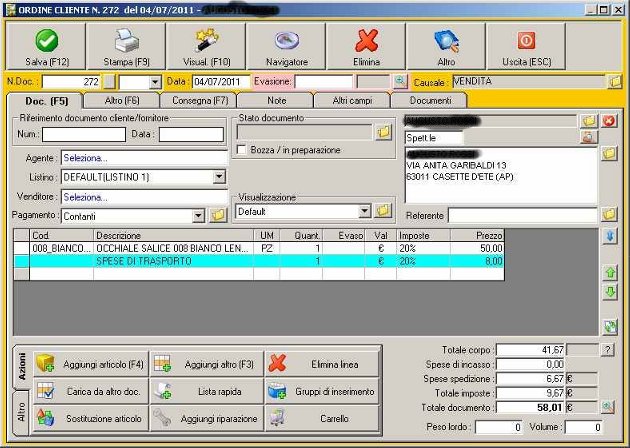Save the order with Salva (F12)
Image resolution: width=630 pixels, height=448 pixels.
[x=46, y=46]
